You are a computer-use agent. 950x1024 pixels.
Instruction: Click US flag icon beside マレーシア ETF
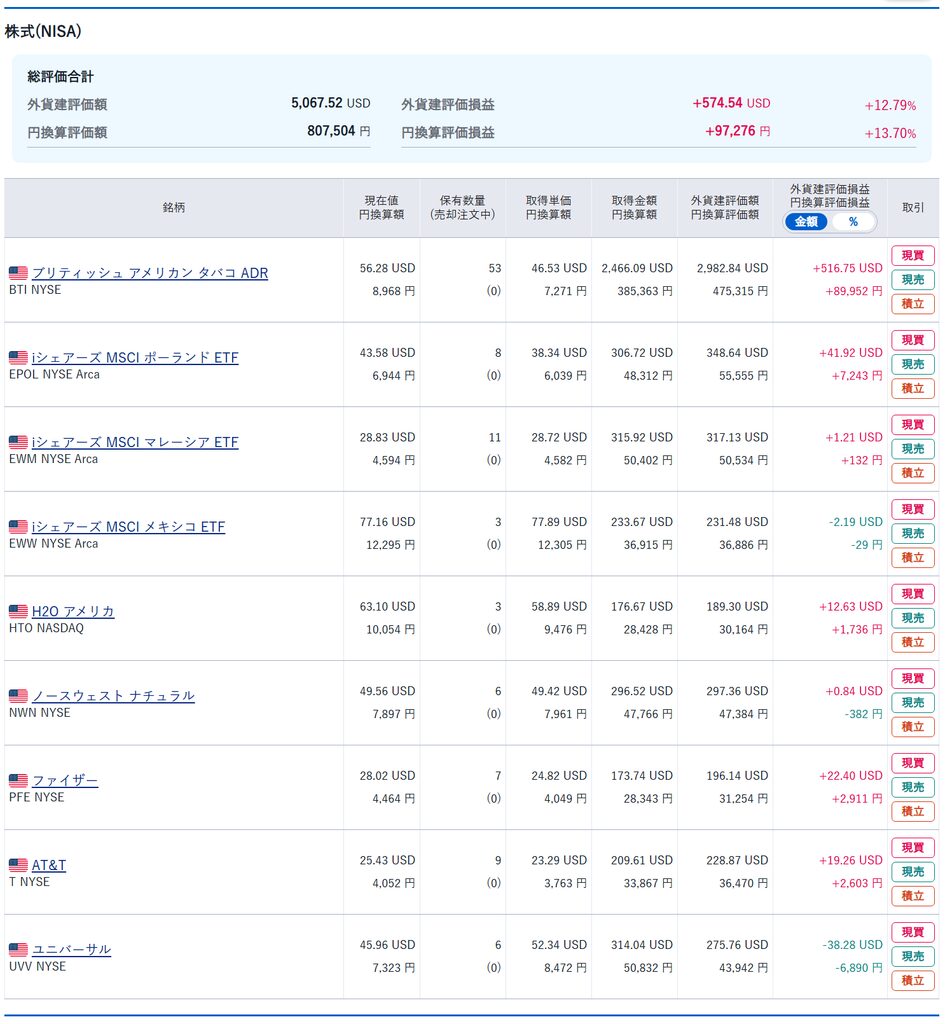tap(18, 442)
